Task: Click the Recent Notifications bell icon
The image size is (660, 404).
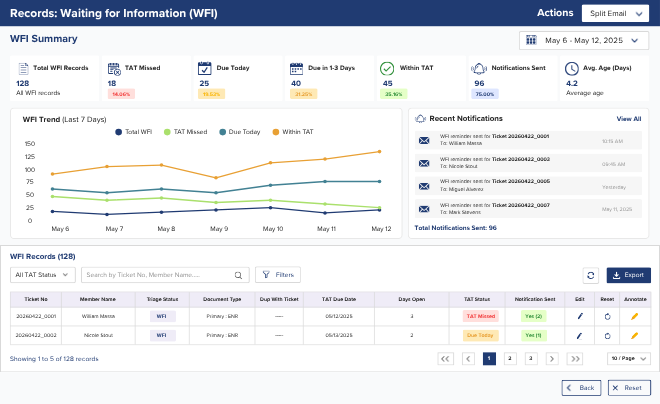Action: 420,119
